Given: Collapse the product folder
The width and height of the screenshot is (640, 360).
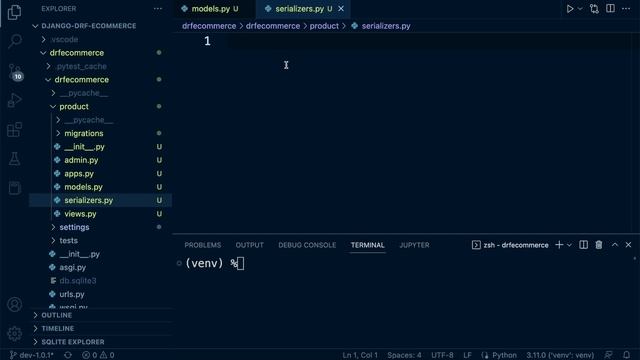Looking at the screenshot, I should coord(74,107).
